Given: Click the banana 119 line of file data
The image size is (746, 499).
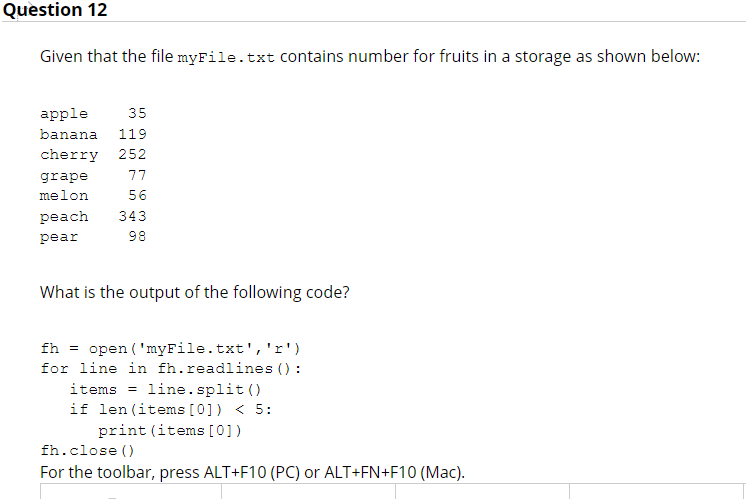Looking at the screenshot, I should point(93,134).
